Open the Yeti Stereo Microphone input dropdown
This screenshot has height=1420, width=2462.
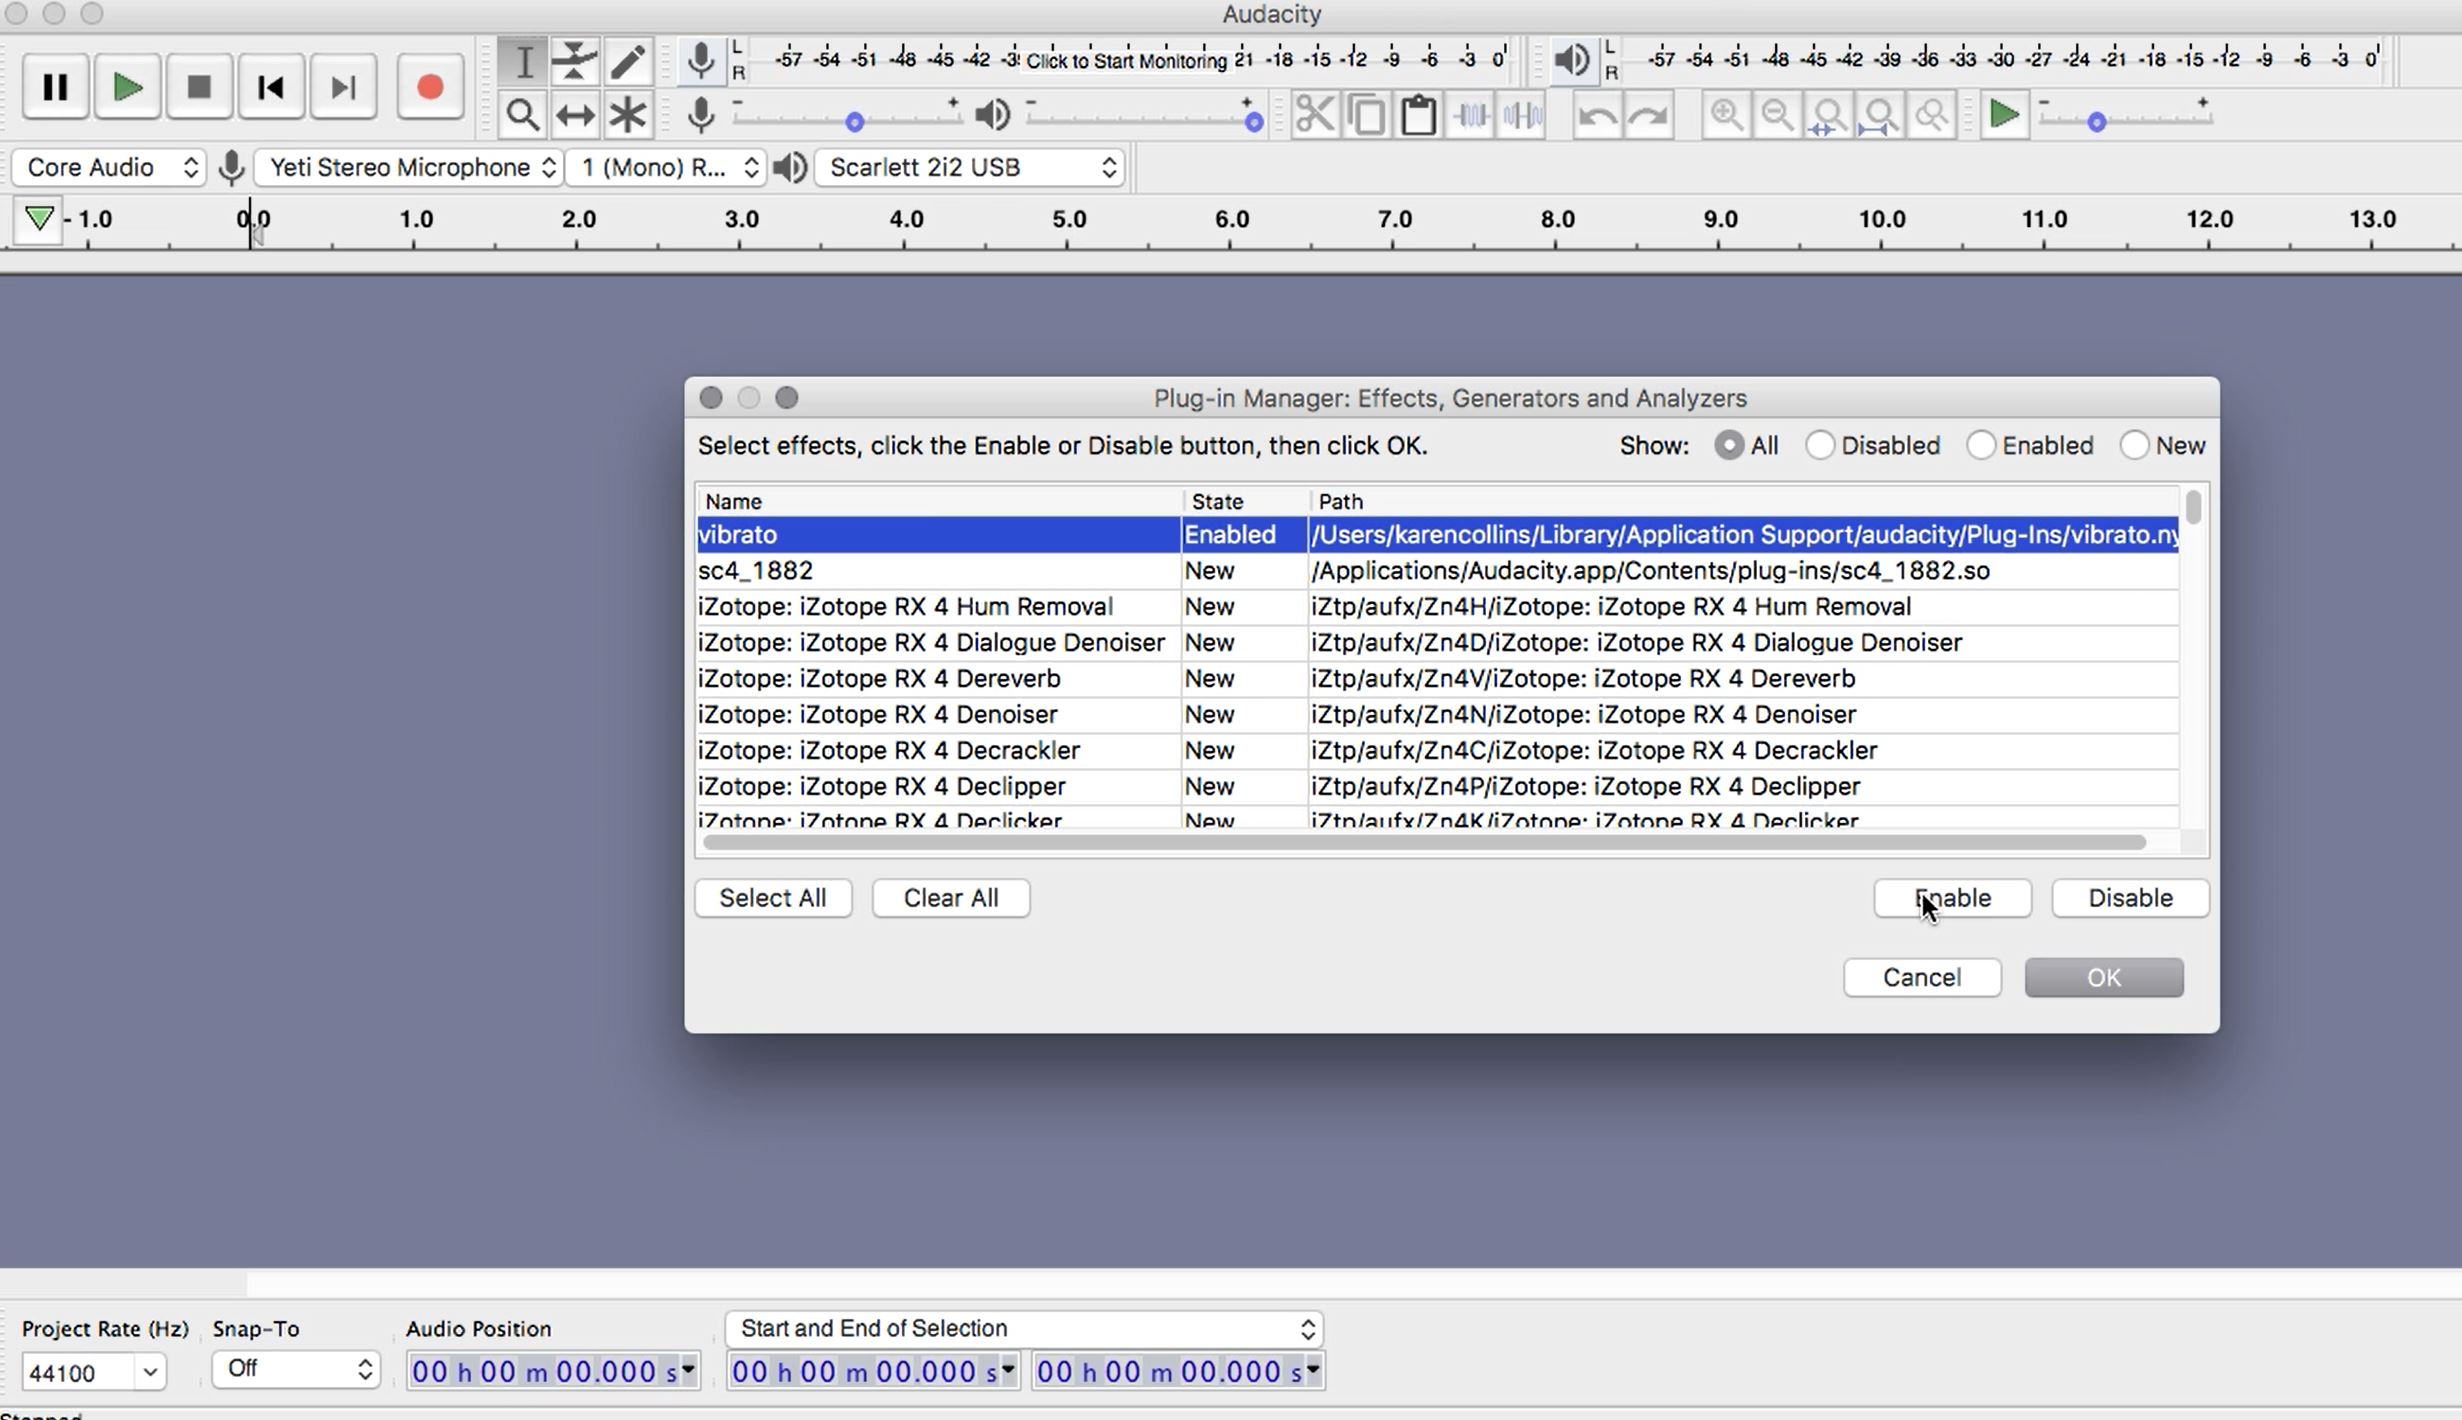click(407, 167)
